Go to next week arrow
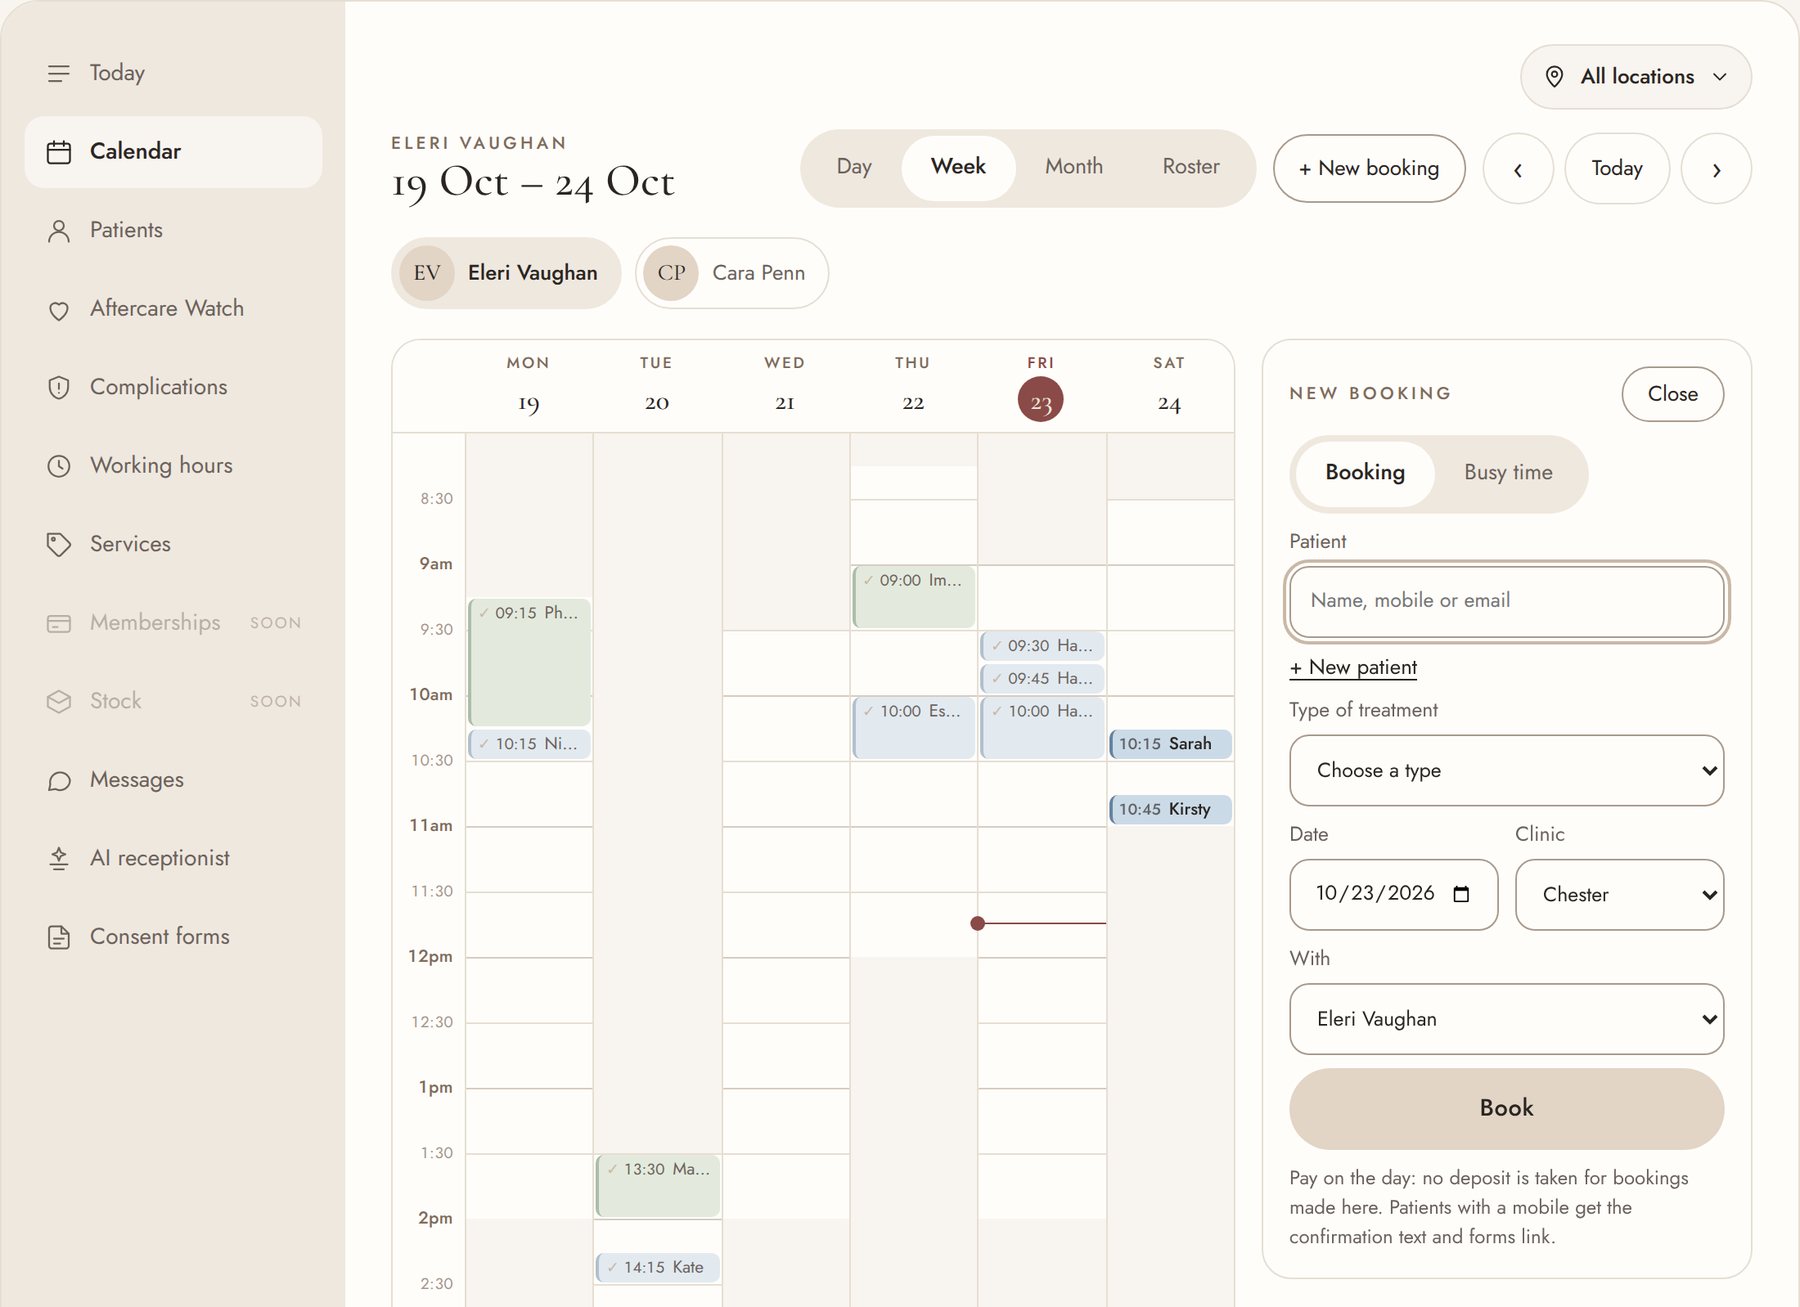1800x1307 pixels. (x=1716, y=169)
